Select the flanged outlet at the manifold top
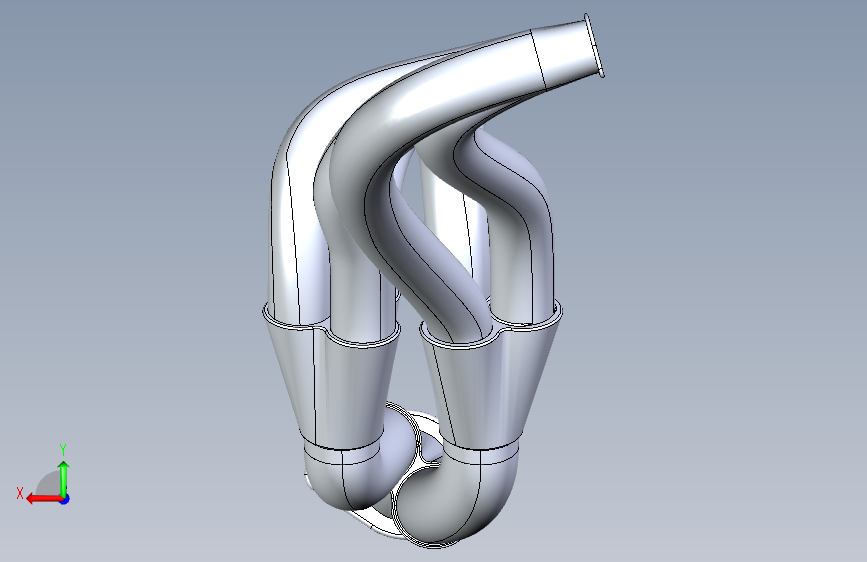 point(570,51)
